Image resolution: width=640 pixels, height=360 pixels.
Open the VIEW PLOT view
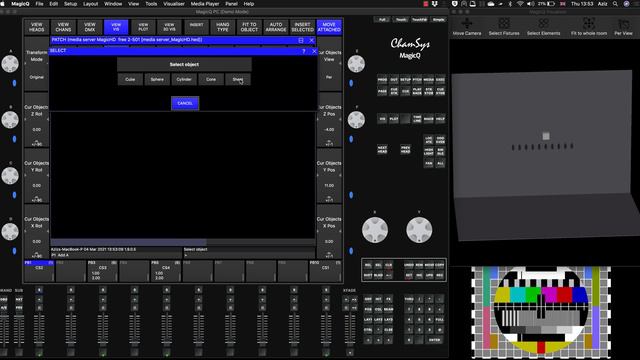pyautogui.click(x=143, y=27)
